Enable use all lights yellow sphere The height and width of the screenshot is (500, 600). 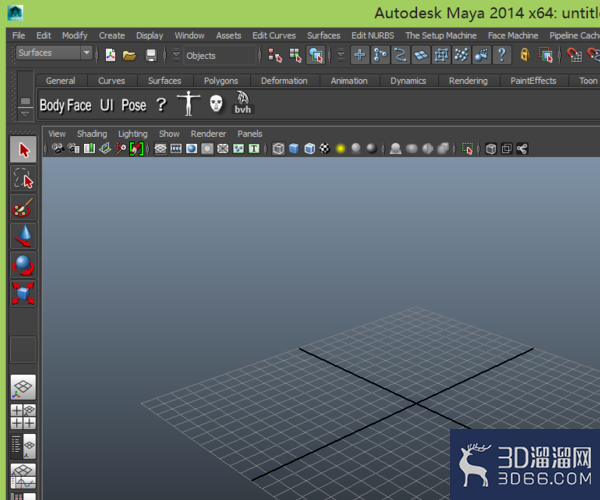340,149
